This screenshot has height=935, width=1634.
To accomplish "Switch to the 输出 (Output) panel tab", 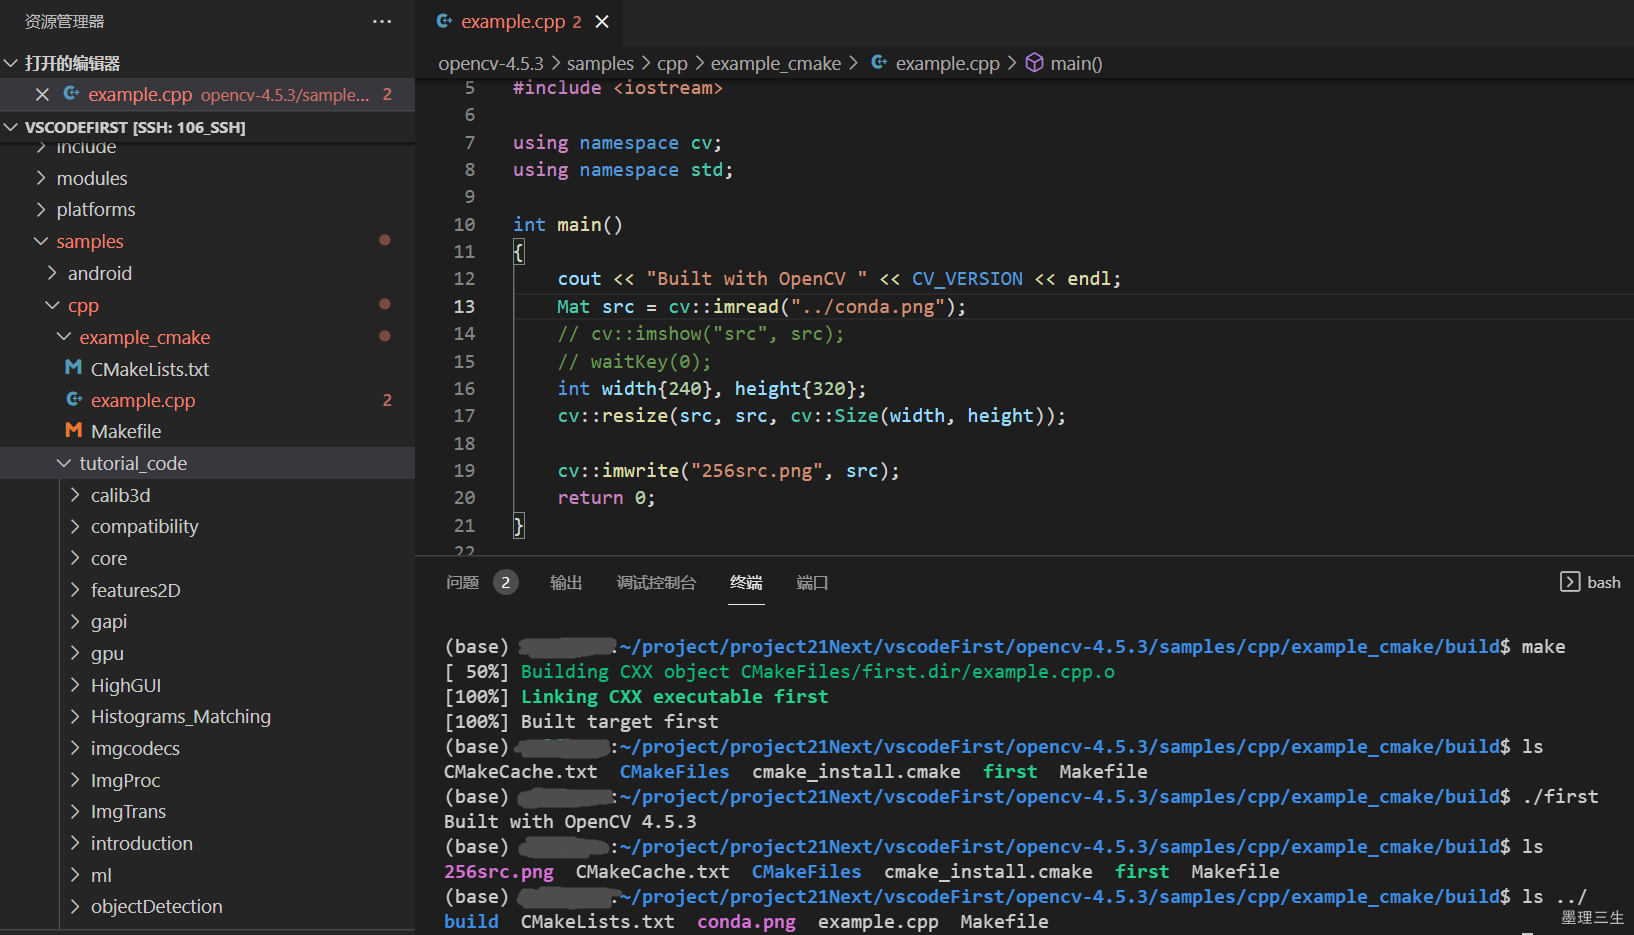I will (x=566, y=582).
